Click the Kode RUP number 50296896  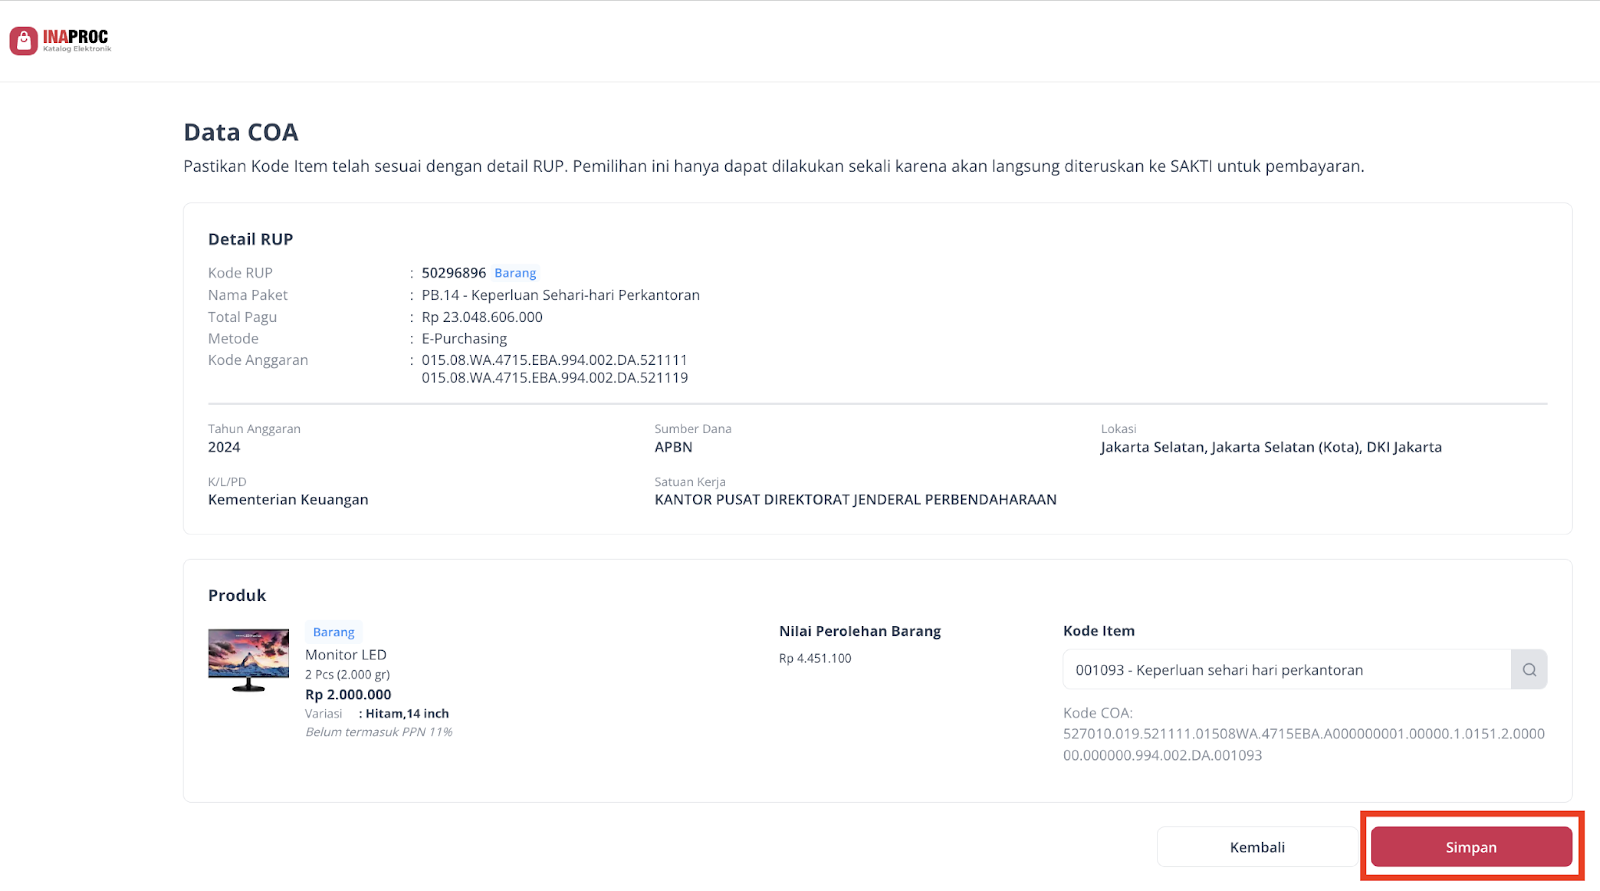pyautogui.click(x=453, y=273)
